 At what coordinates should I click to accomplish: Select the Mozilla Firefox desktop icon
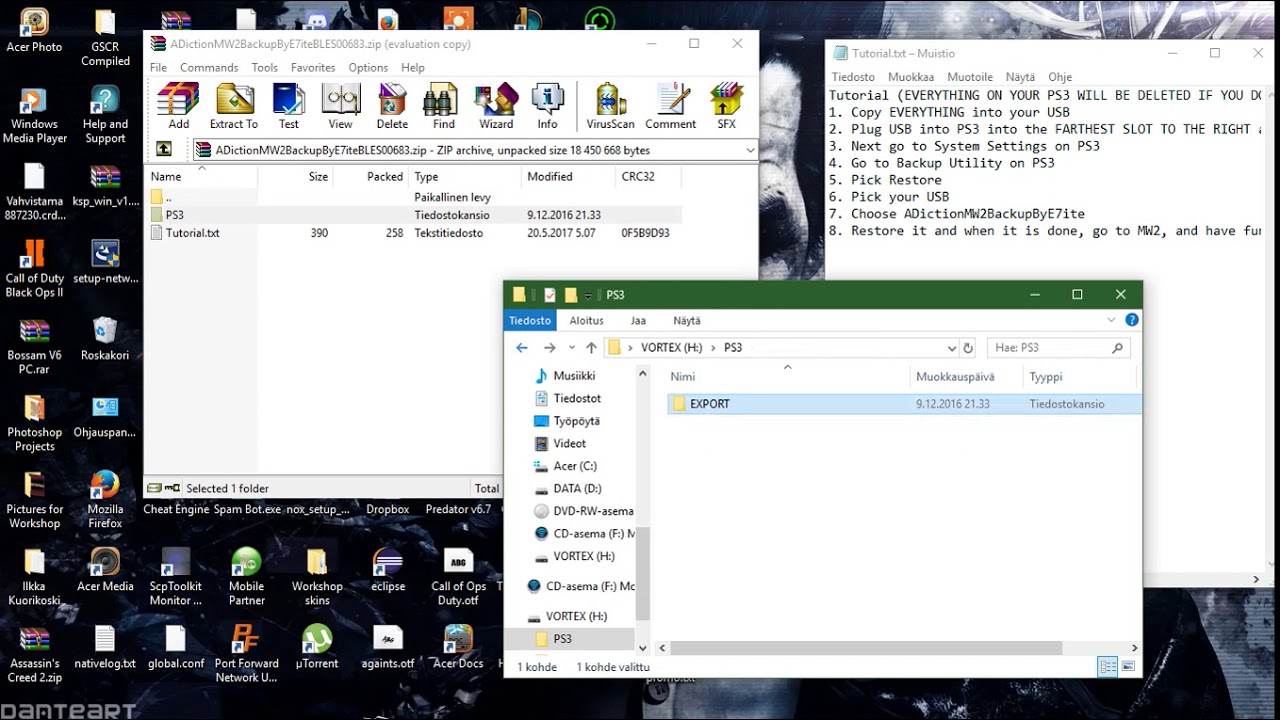105,499
